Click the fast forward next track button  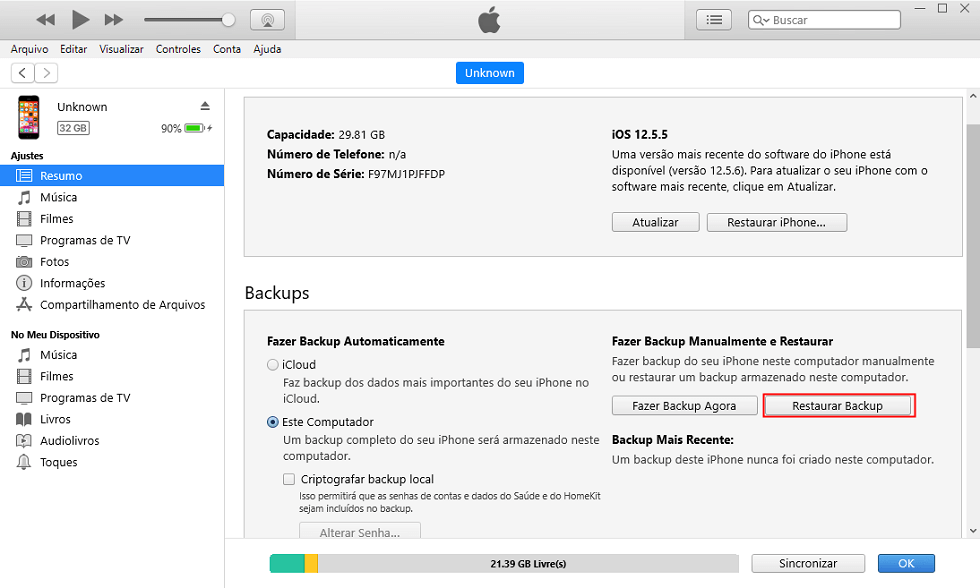tap(113, 20)
